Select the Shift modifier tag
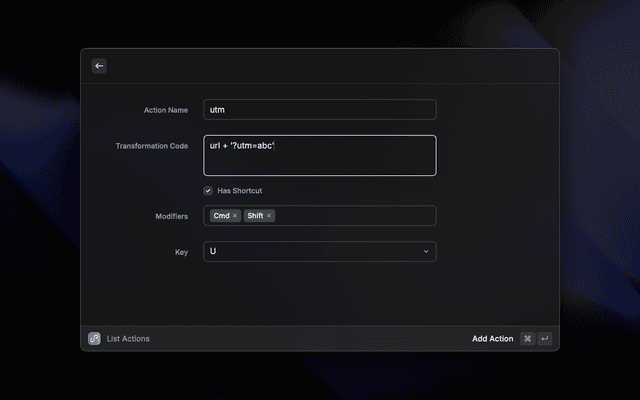Viewport: 640px width, 400px height. pos(254,216)
